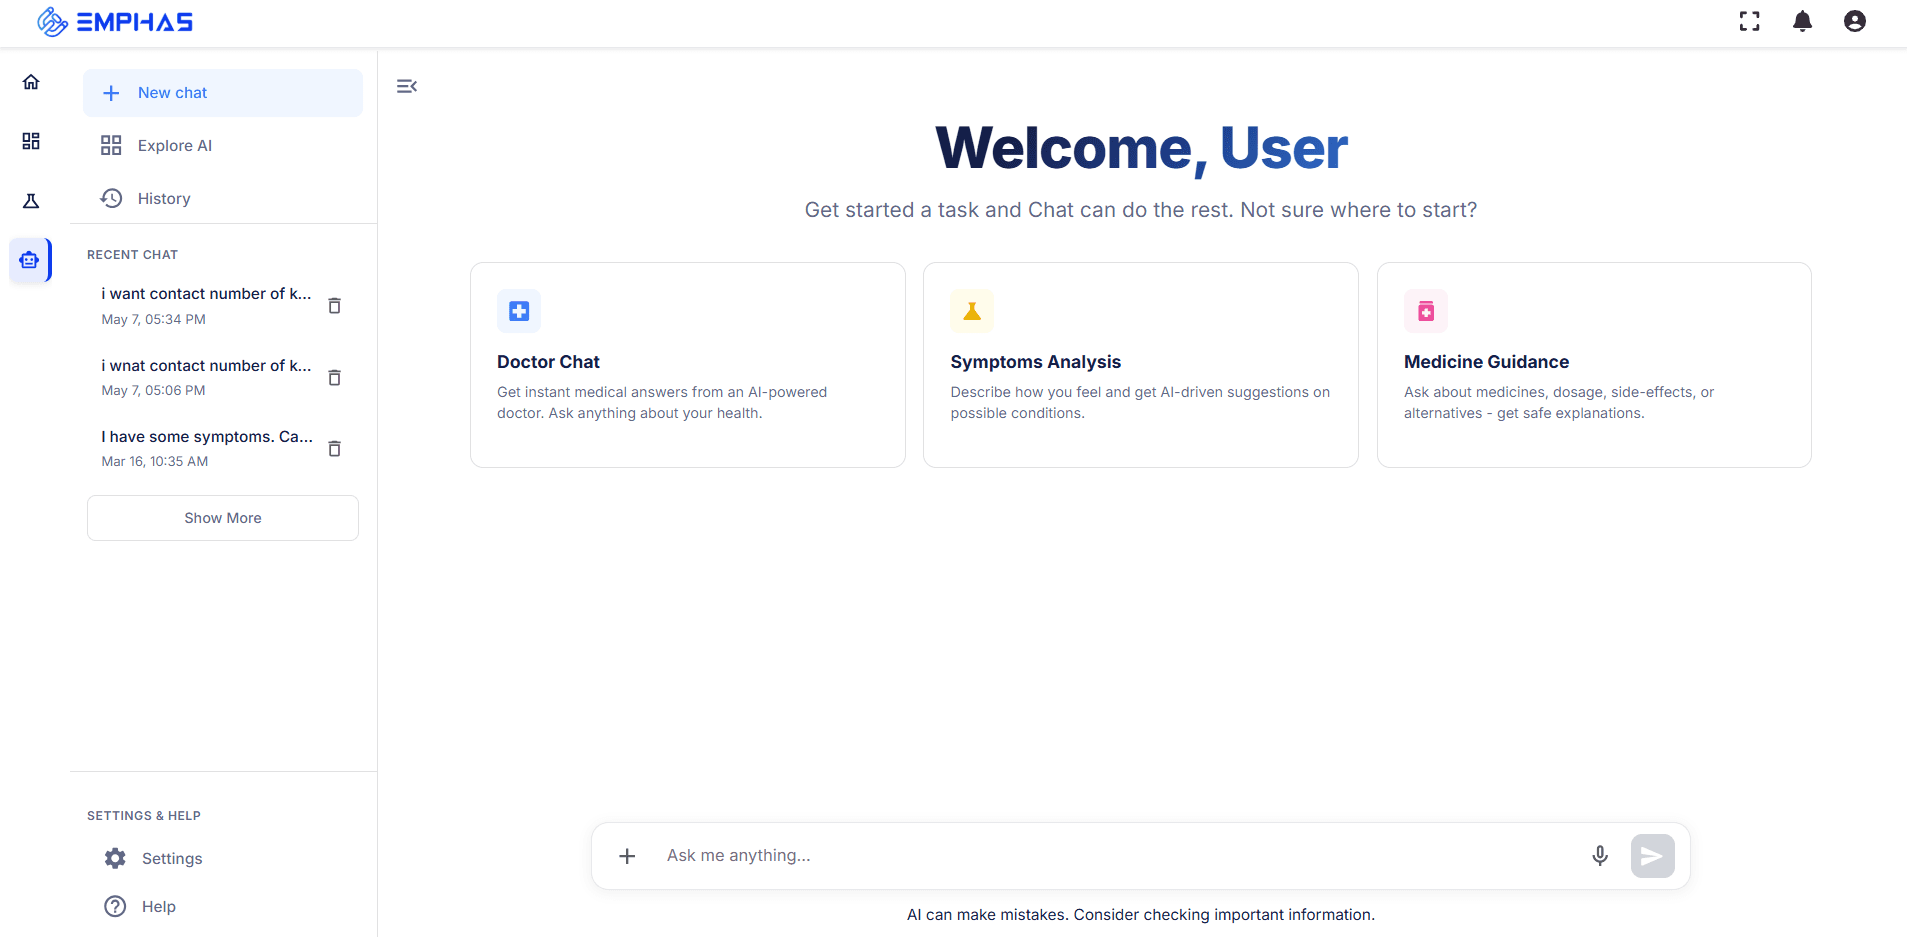Select the Symptoms Analysis card title

1035,362
